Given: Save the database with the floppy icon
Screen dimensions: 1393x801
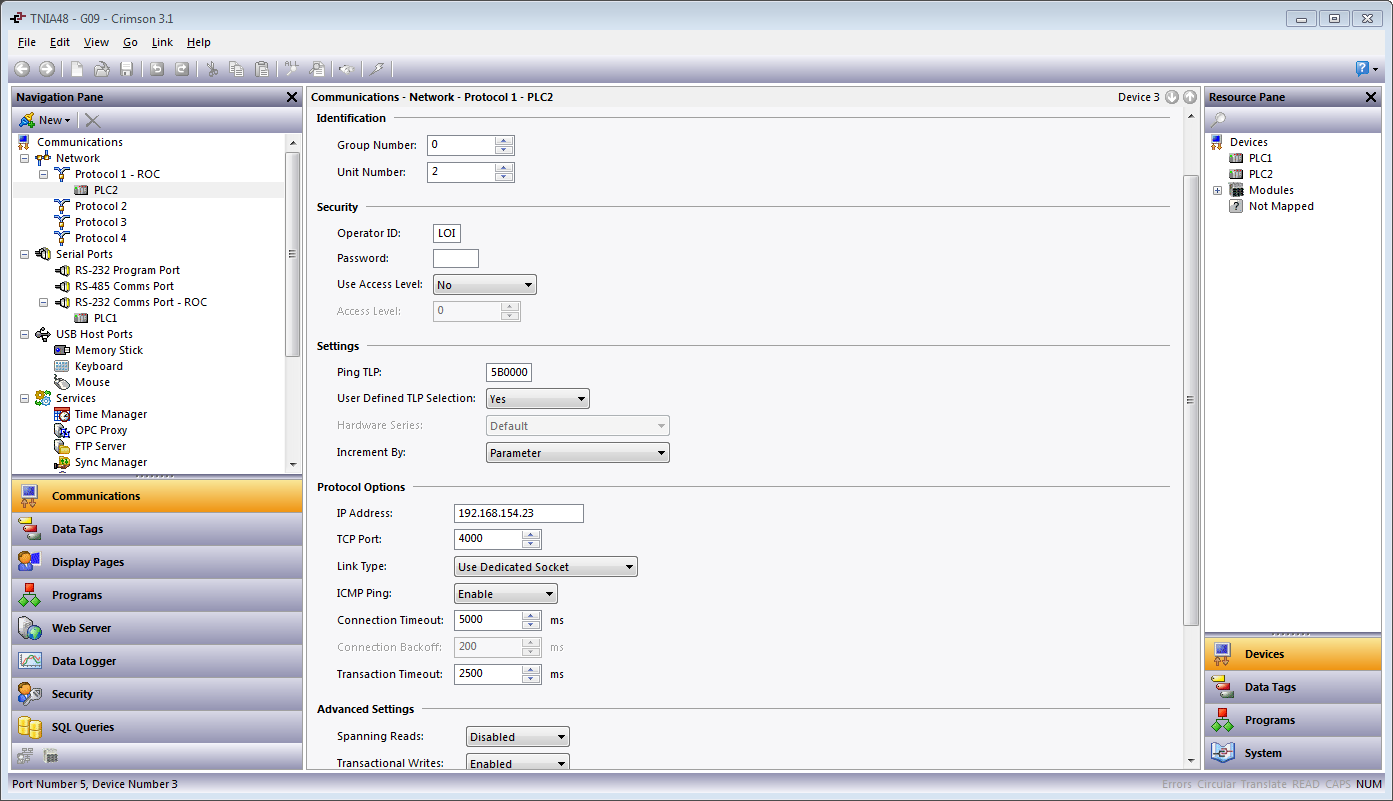Looking at the screenshot, I should 127,69.
